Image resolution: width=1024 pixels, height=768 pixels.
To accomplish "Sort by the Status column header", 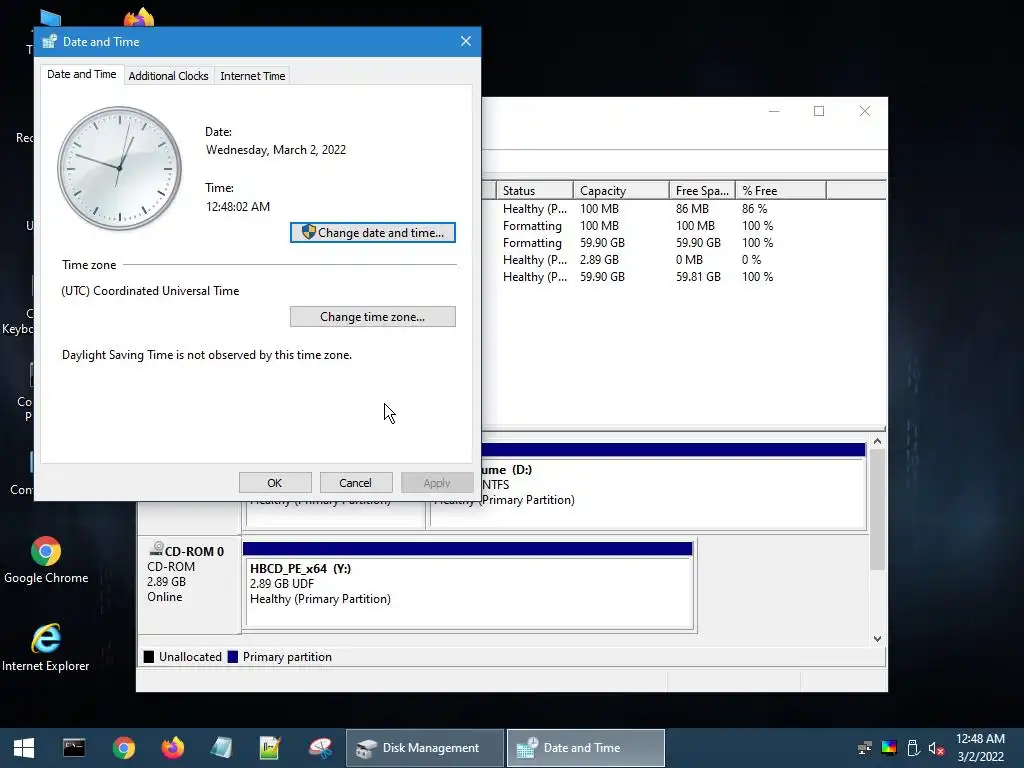I will tap(534, 191).
